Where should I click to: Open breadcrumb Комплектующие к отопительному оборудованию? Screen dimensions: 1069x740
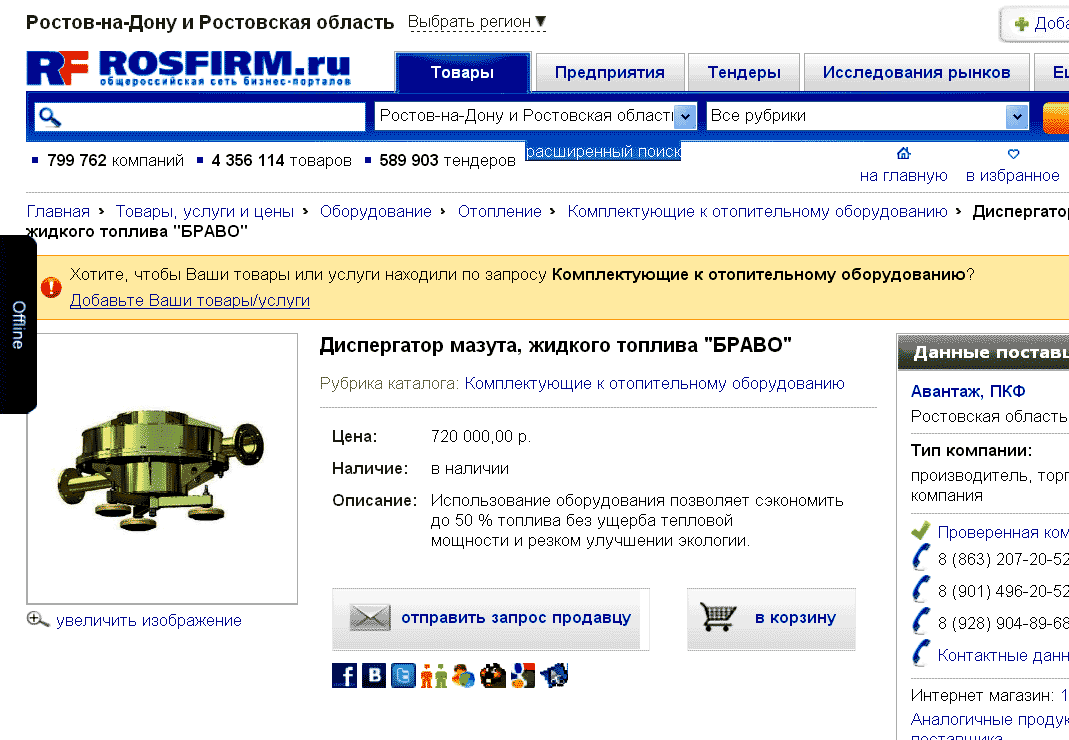click(x=757, y=211)
